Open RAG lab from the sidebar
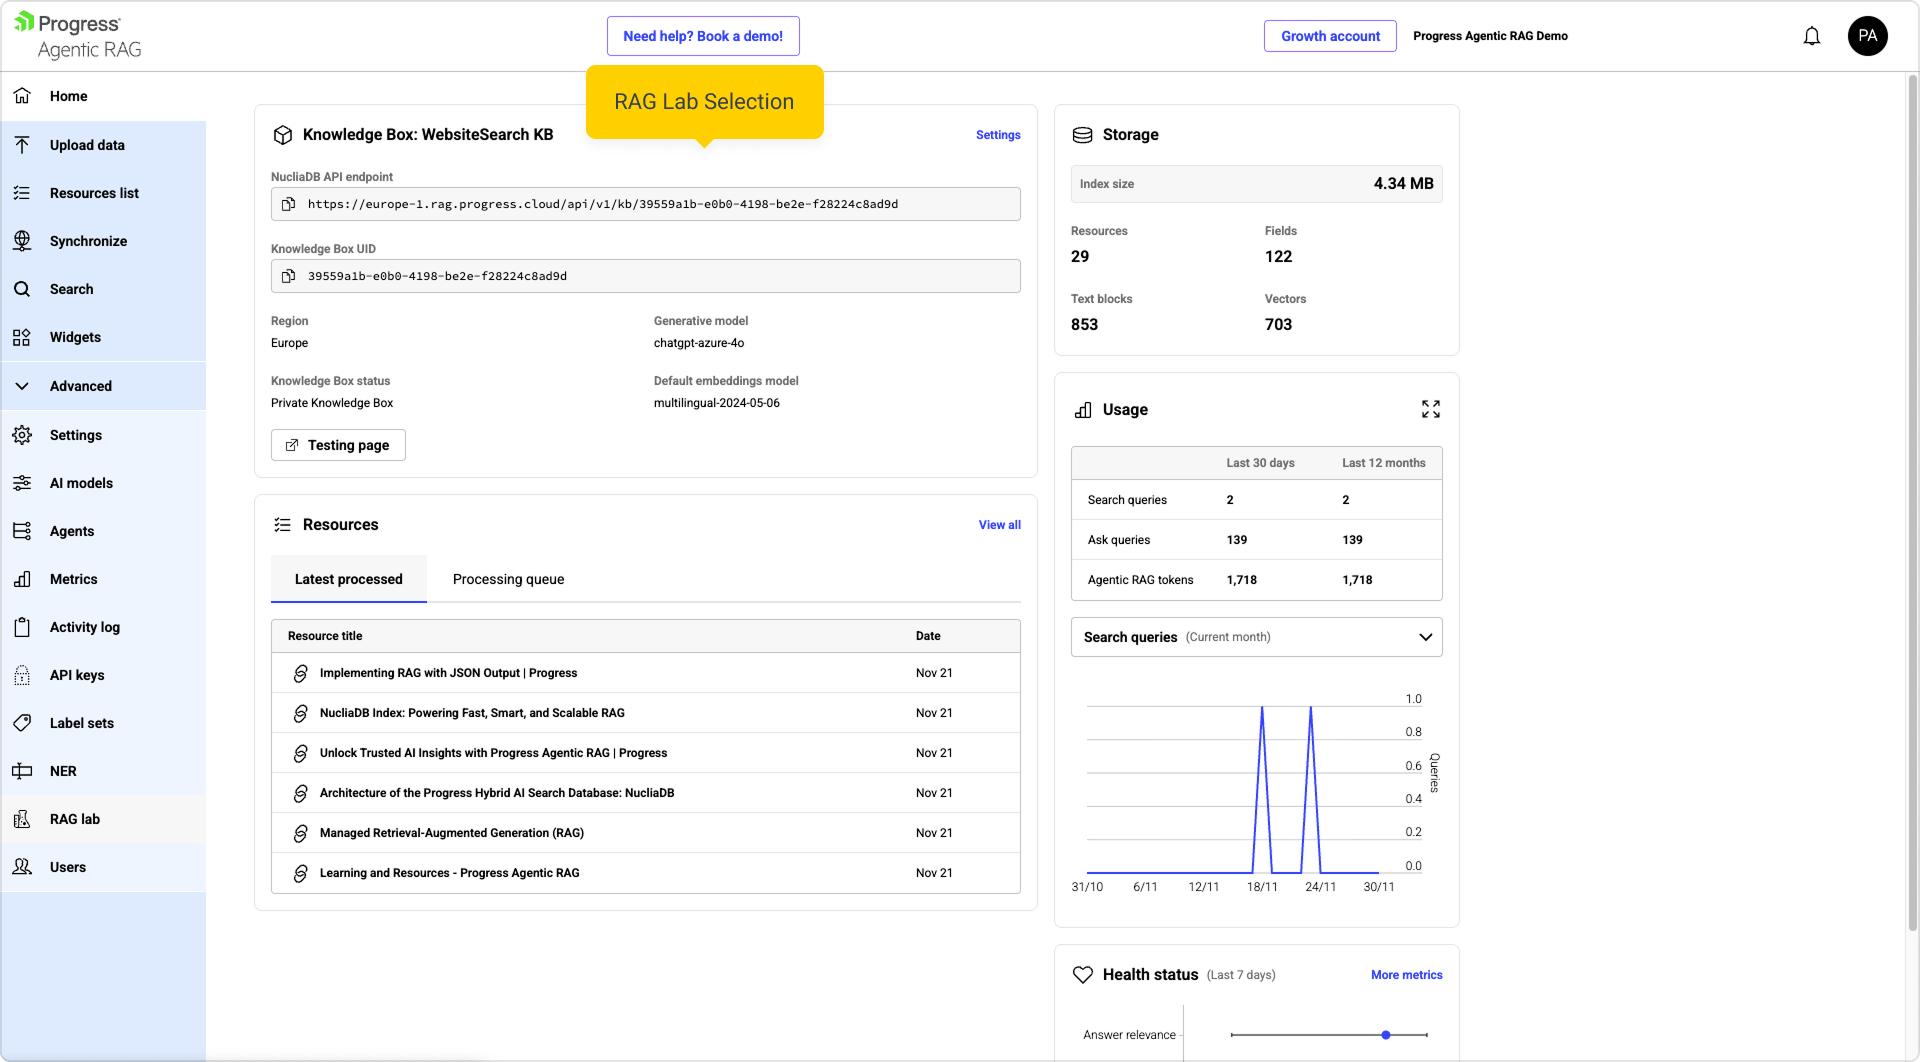This screenshot has height=1062, width=1920. coord(75,819)
